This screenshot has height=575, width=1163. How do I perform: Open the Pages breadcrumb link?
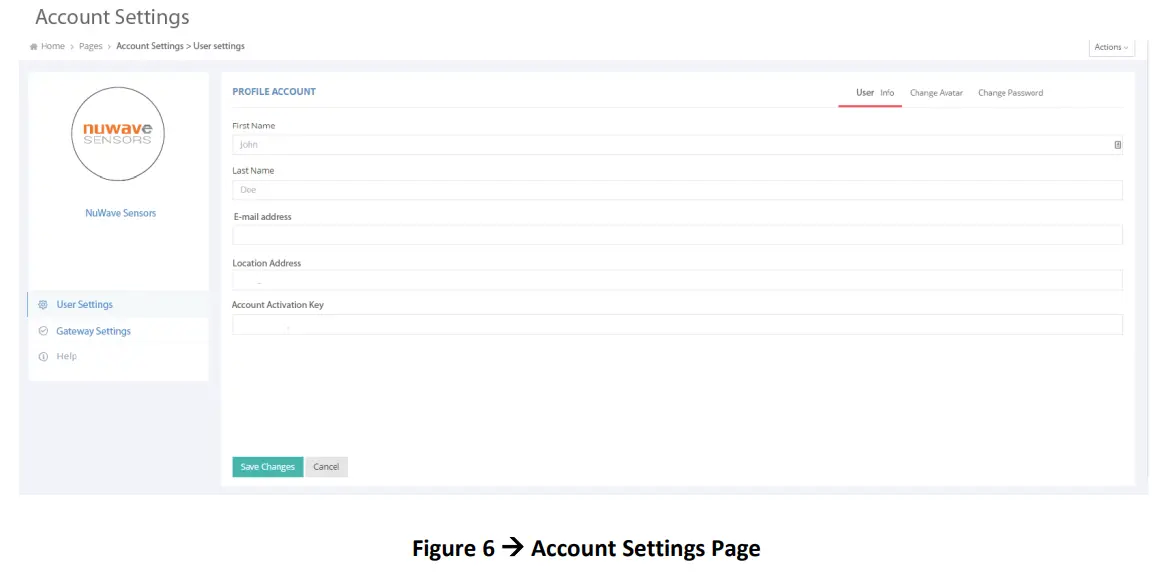tap(90, 46)
